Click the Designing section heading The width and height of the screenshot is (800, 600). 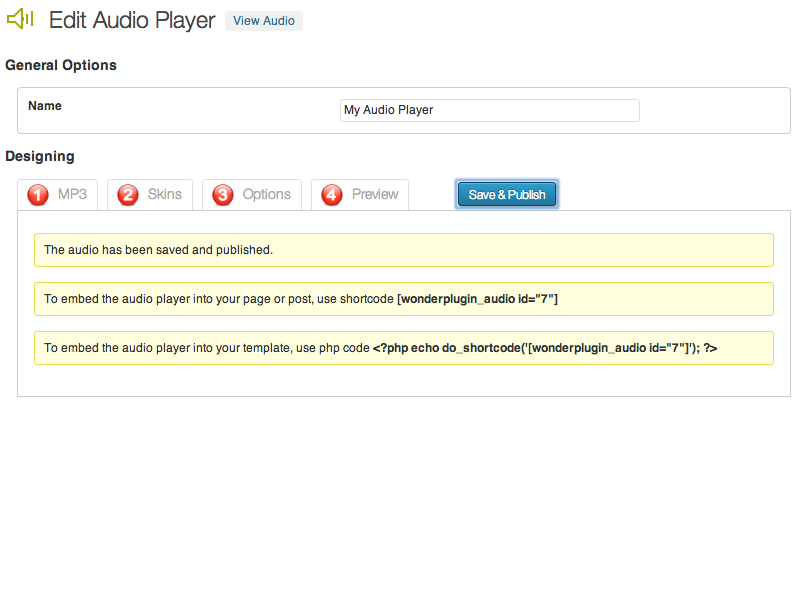40,156
